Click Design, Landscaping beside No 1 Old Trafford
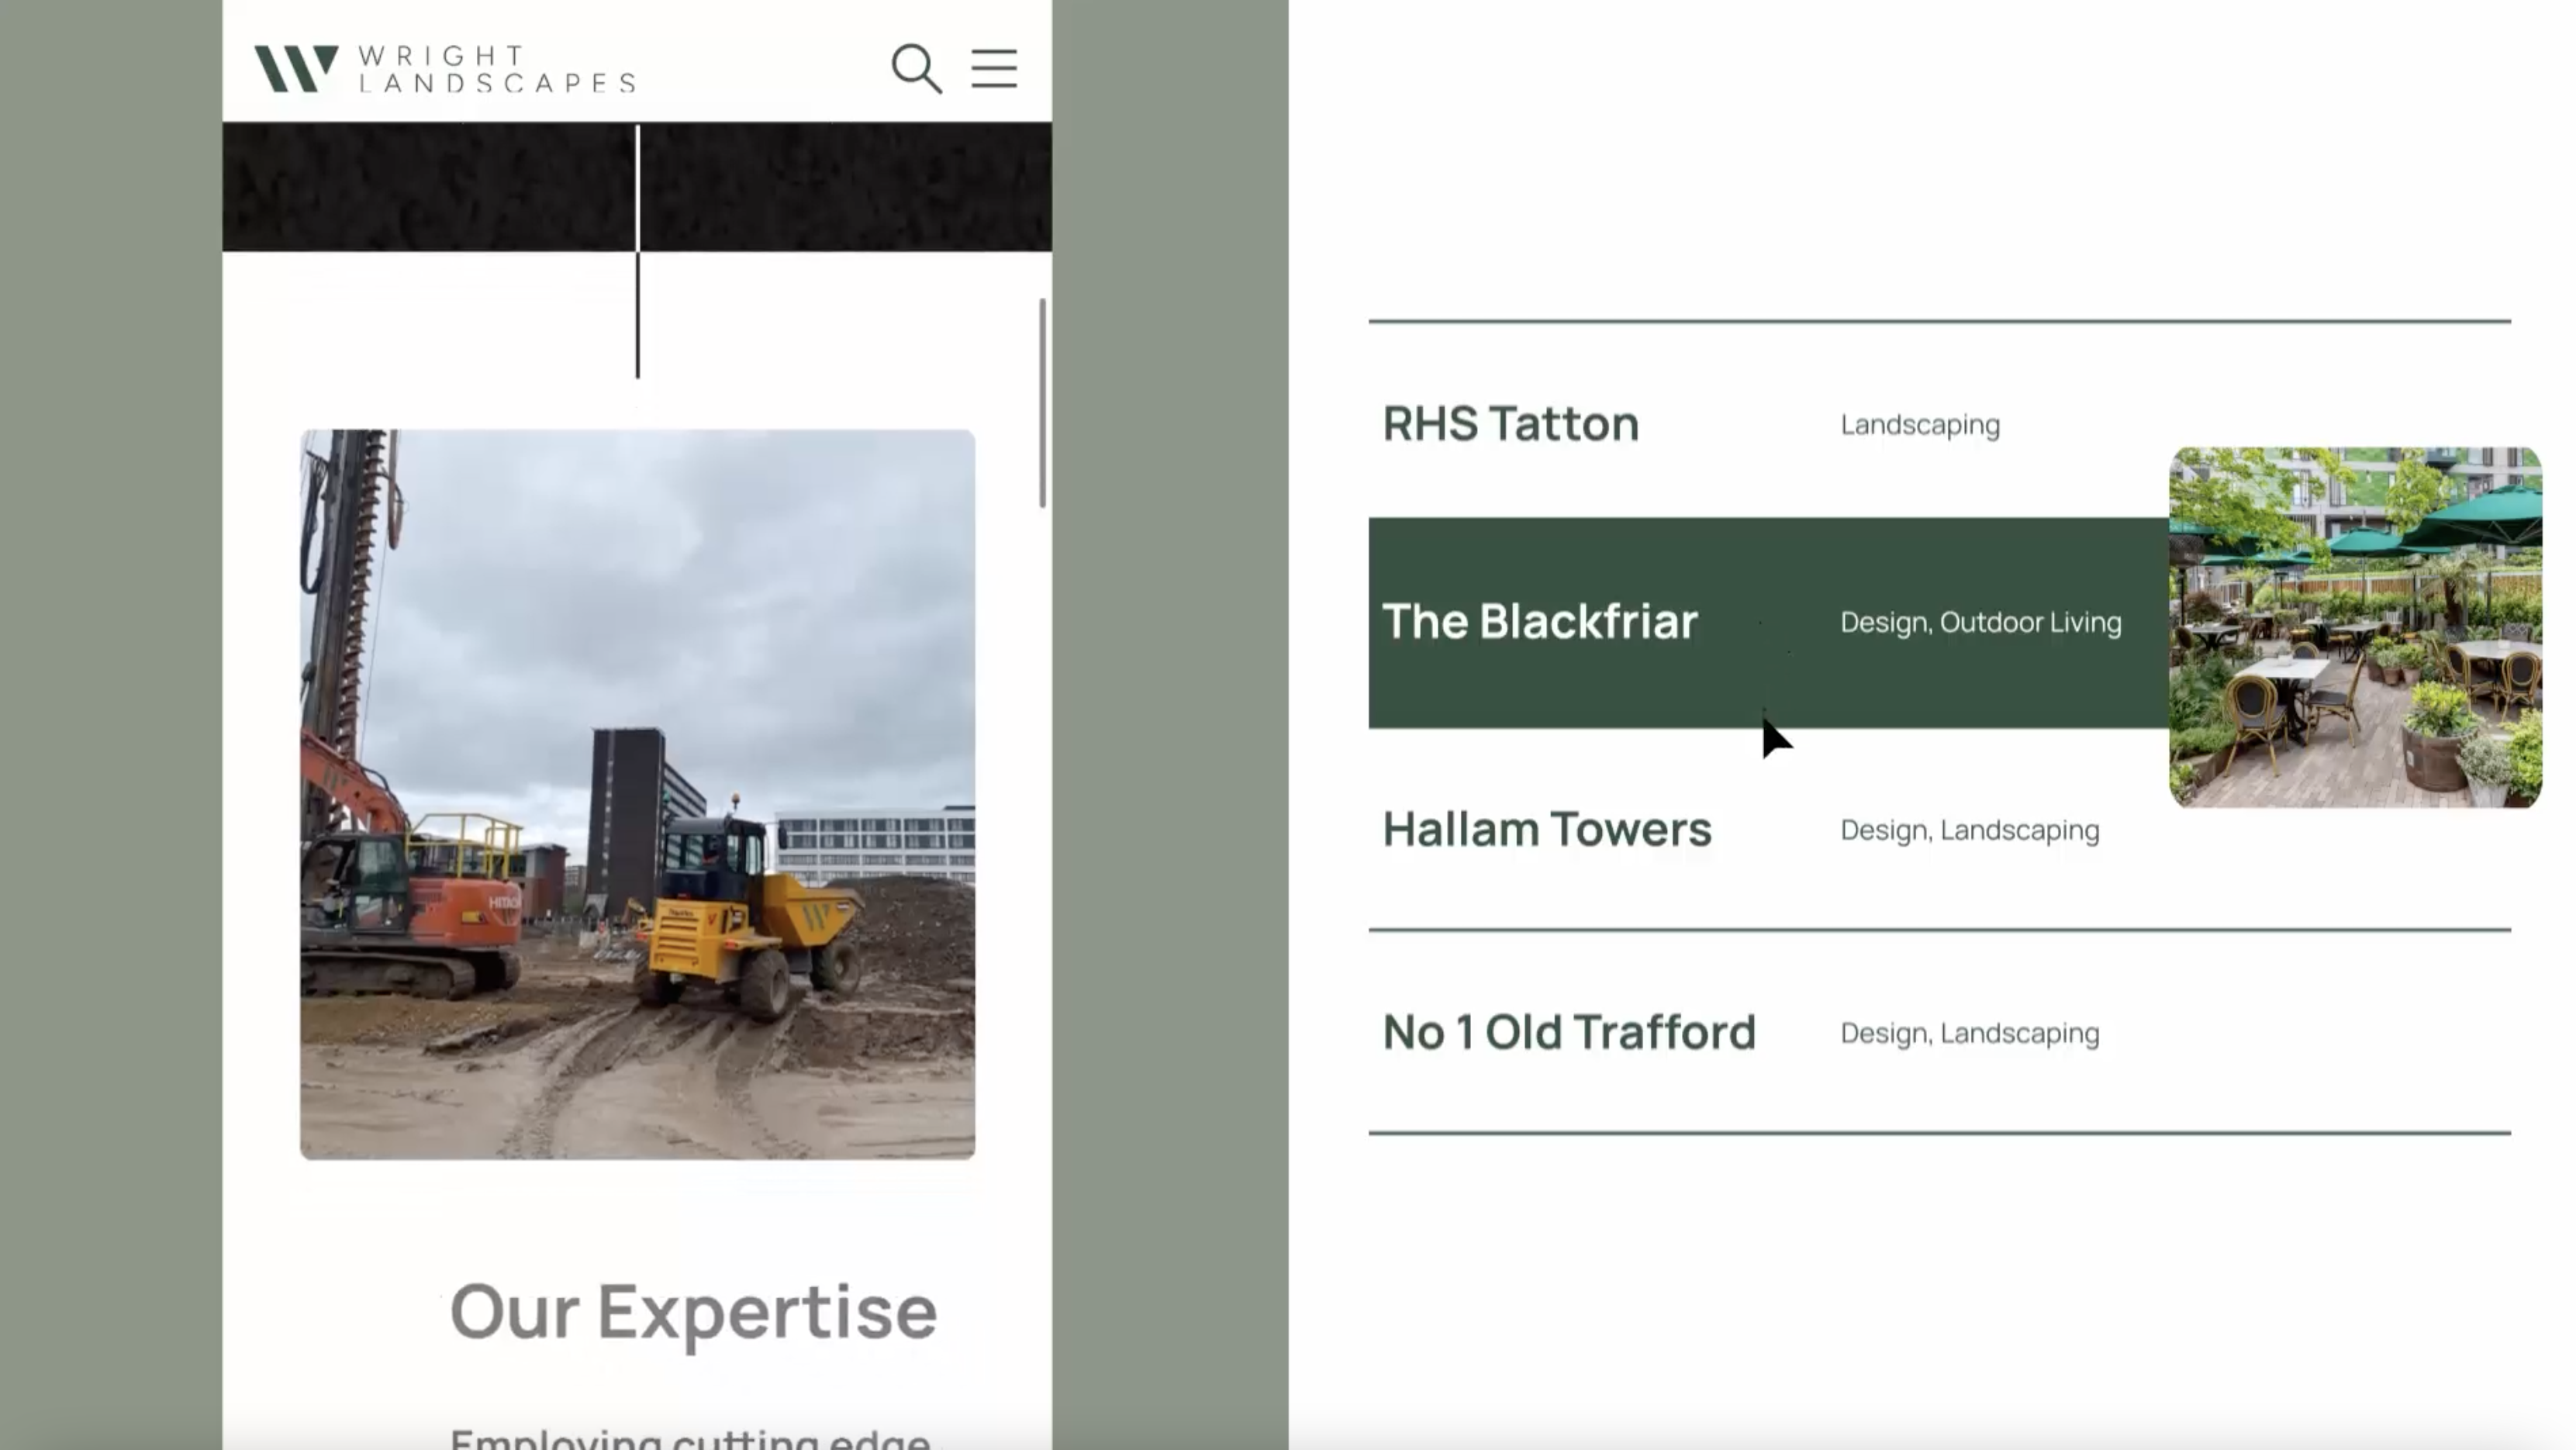This screenshot has height=1450, width=2576. (1969, 1033)
